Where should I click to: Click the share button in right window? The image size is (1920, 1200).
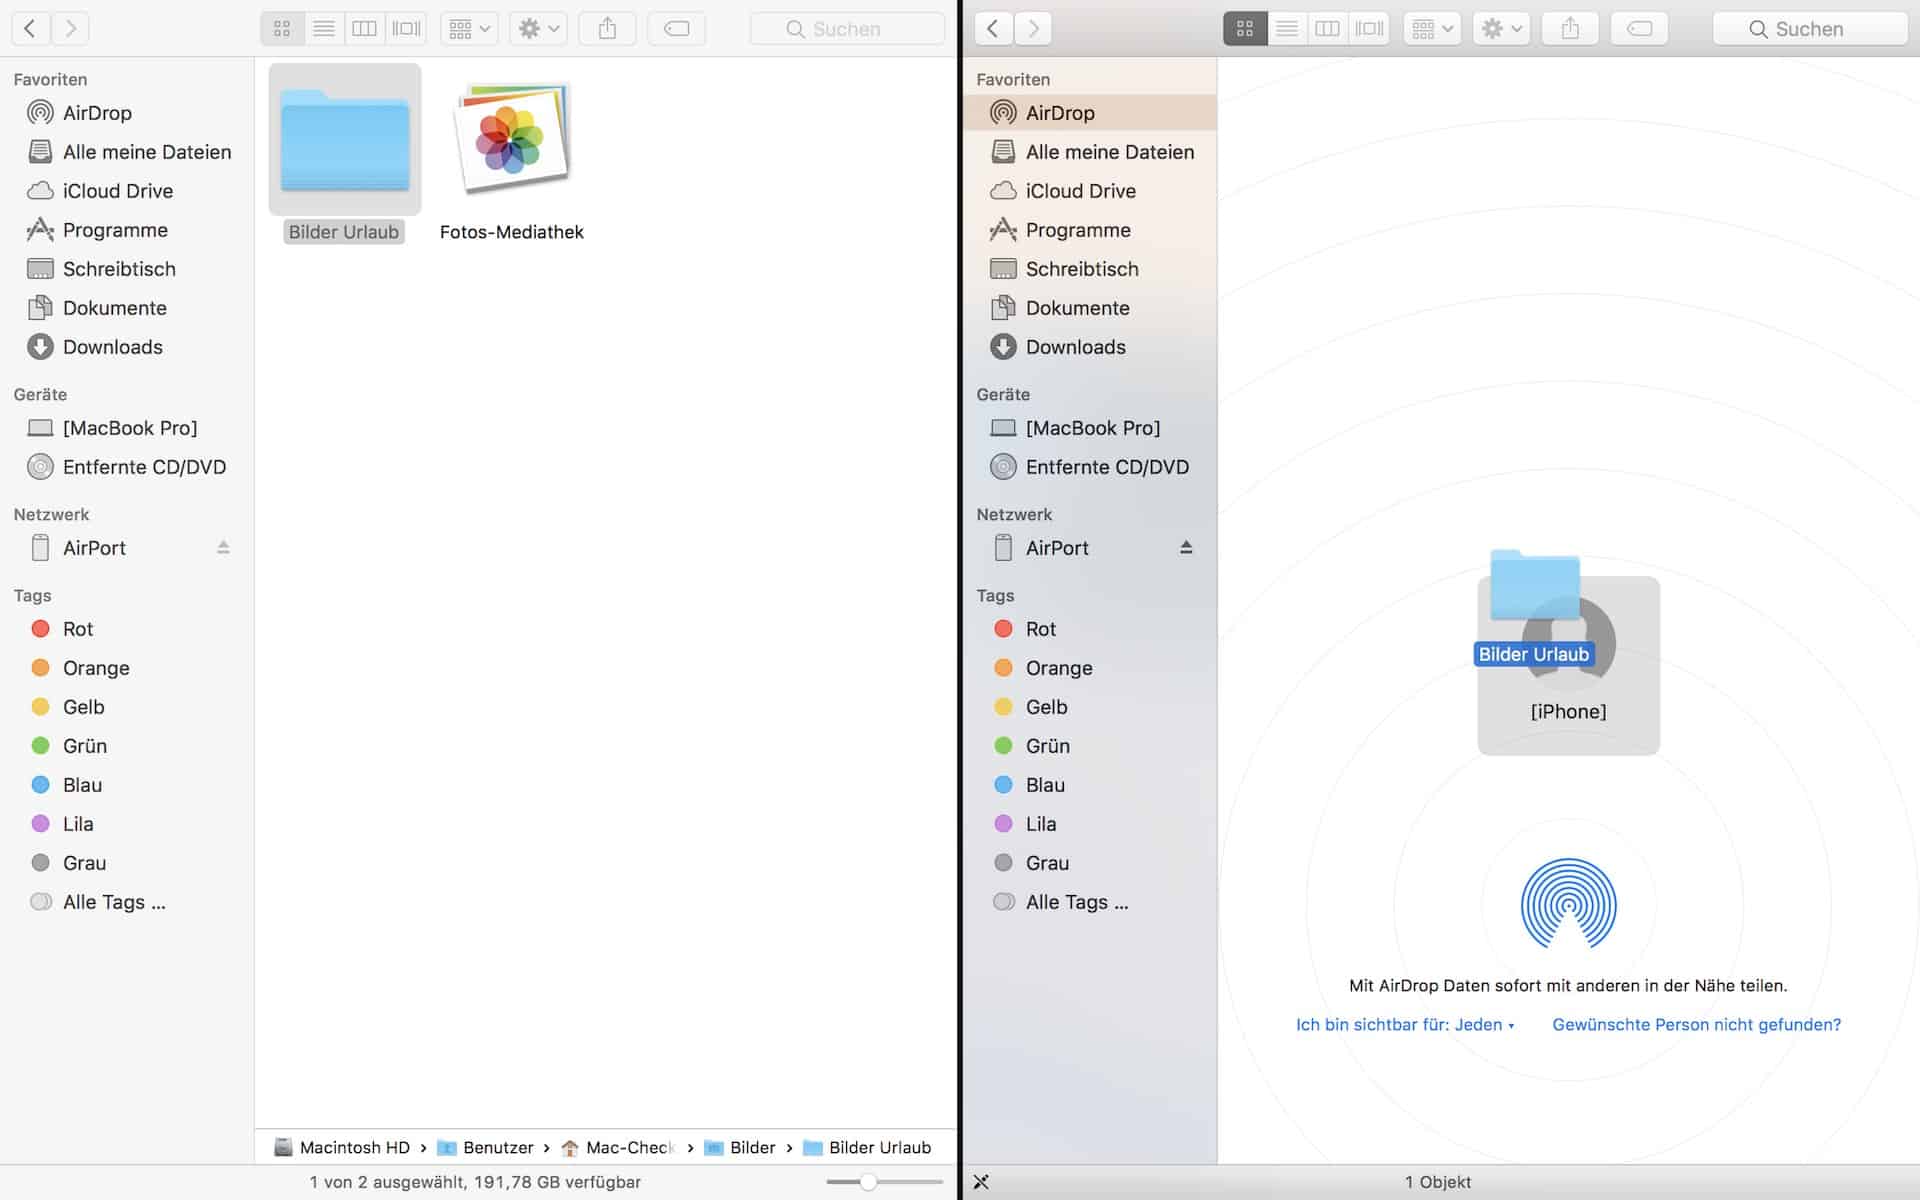pyautogui.click(x=1570, y=28)
